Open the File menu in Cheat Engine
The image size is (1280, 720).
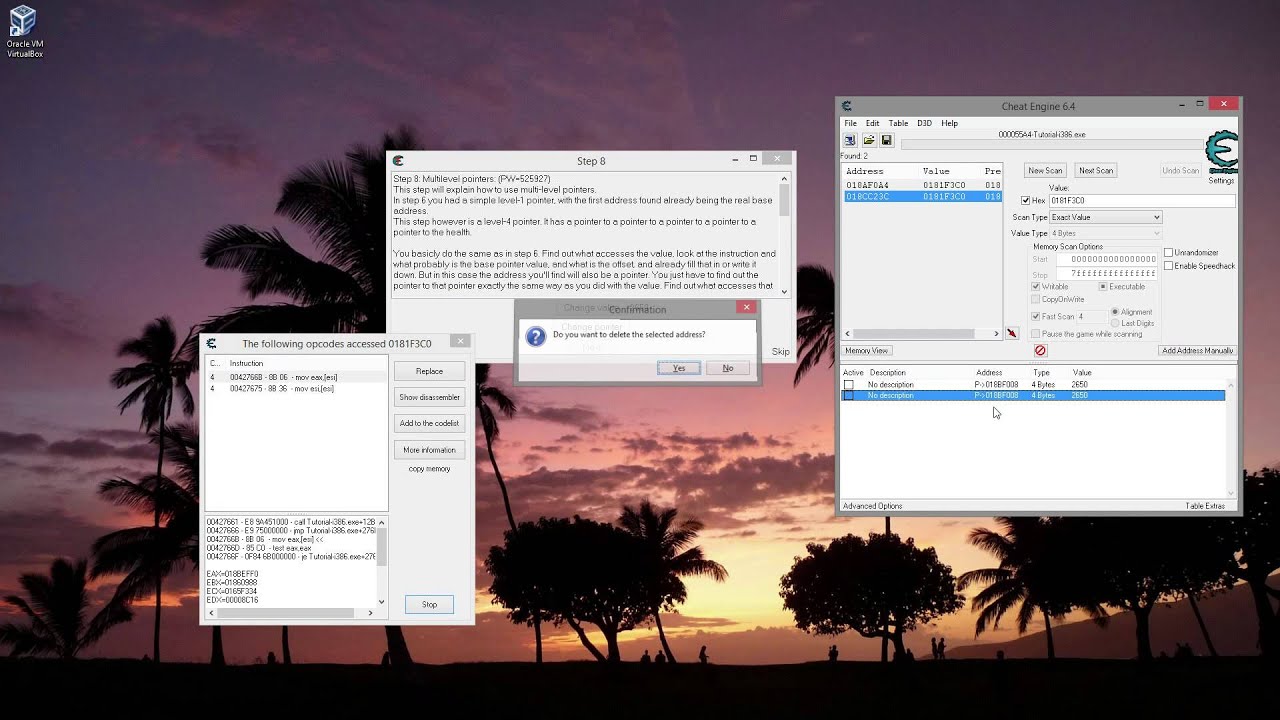pyautogui.click(x=850, y=123)
